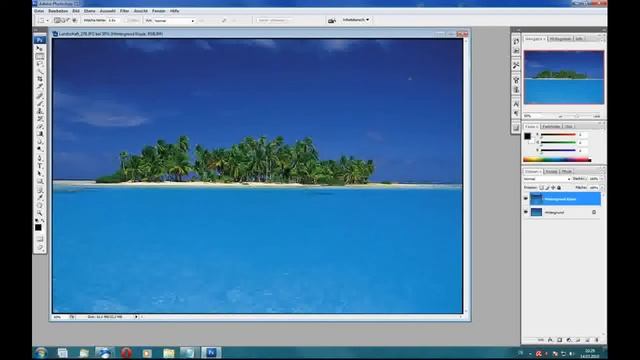
Task: Click the Navigator zoom slider
Action: point(576,116)
